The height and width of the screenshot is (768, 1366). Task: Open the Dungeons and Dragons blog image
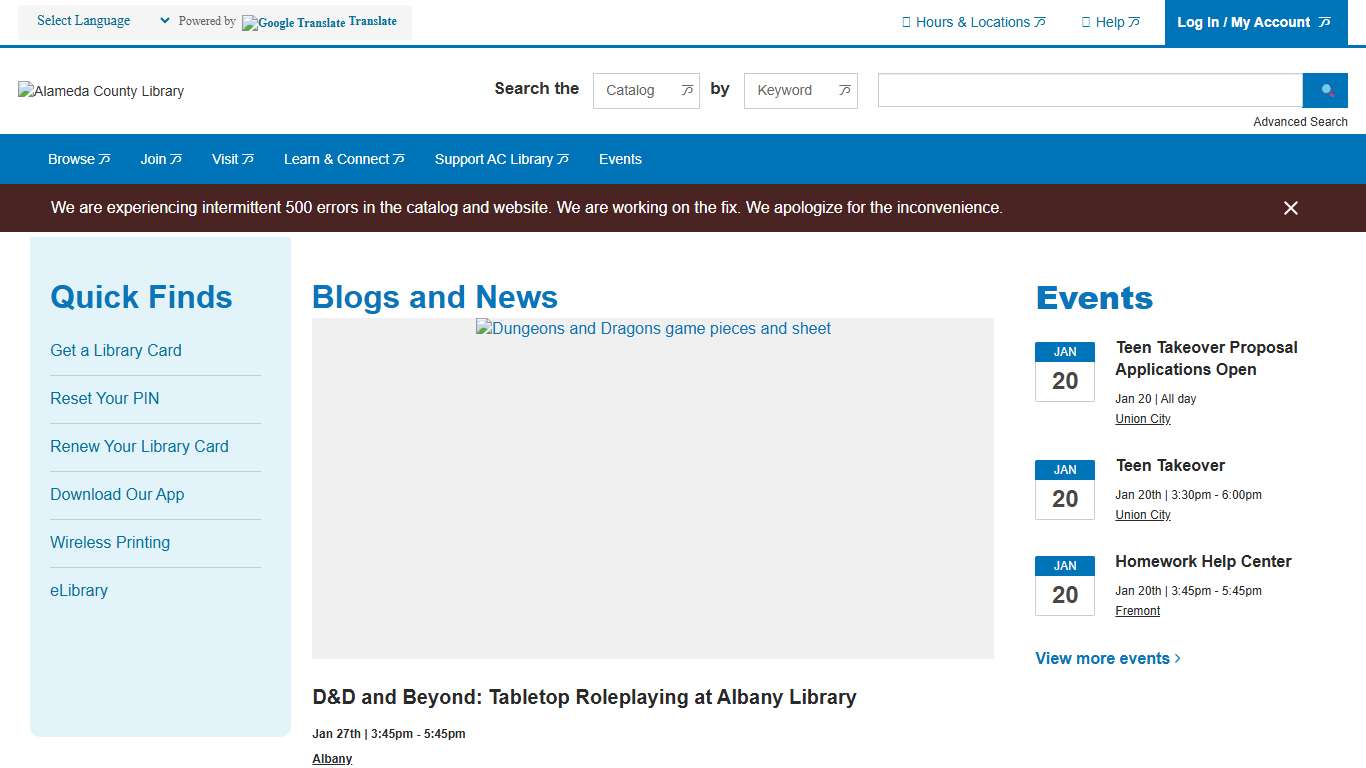[x=653, y=488]
